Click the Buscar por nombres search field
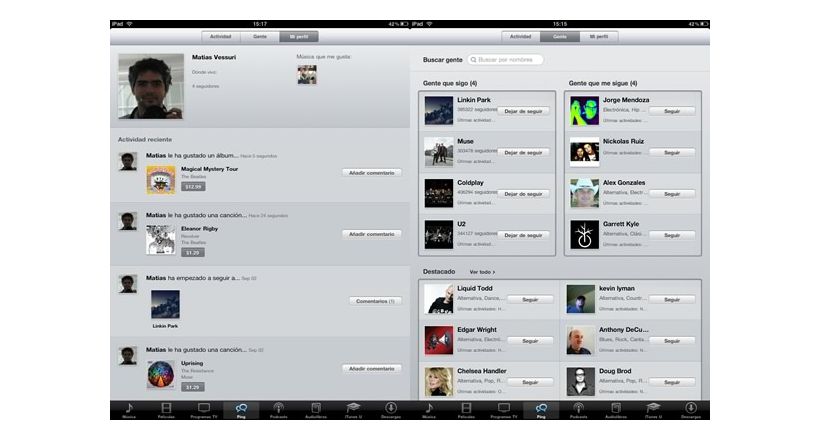820x440 pixels. 505,60
